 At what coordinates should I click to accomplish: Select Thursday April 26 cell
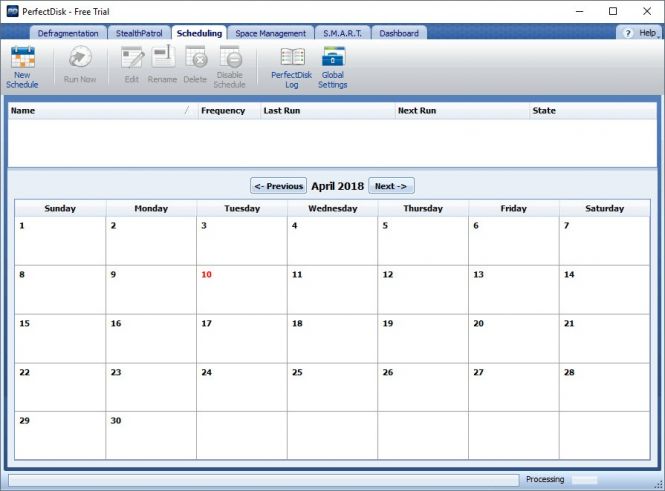coord(423,387)
